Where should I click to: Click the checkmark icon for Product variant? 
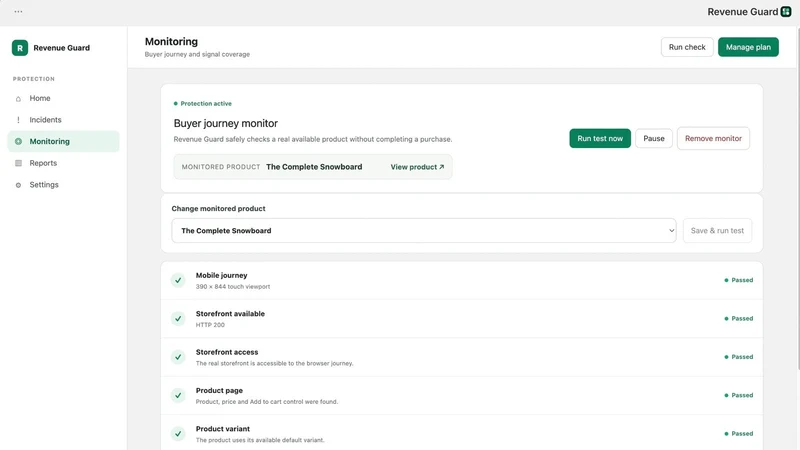coord(178,434)
